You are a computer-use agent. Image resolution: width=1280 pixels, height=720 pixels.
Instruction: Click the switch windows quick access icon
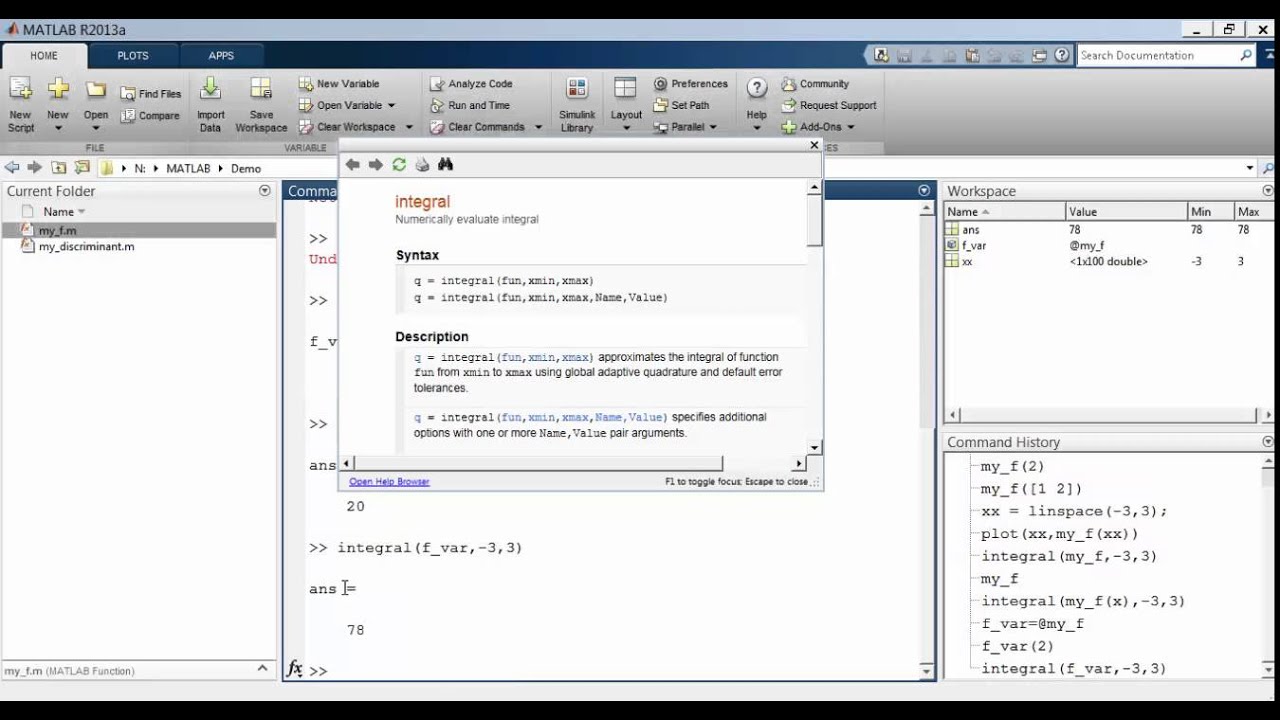(1040, 55)
